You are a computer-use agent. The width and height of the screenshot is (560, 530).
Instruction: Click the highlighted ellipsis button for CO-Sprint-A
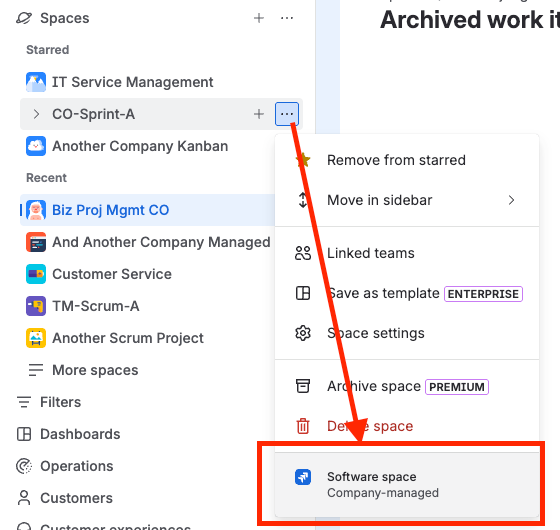tap(287, 114)
